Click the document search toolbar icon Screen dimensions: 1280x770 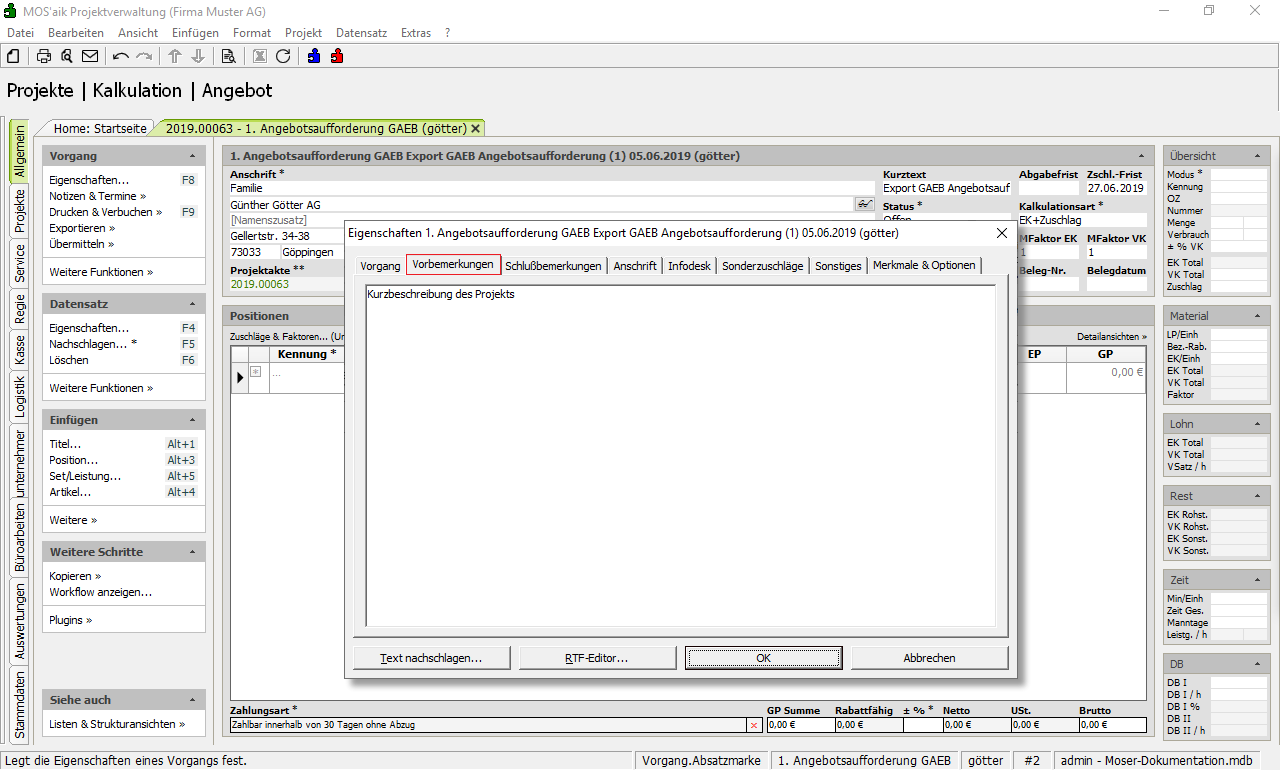[228, 56]
